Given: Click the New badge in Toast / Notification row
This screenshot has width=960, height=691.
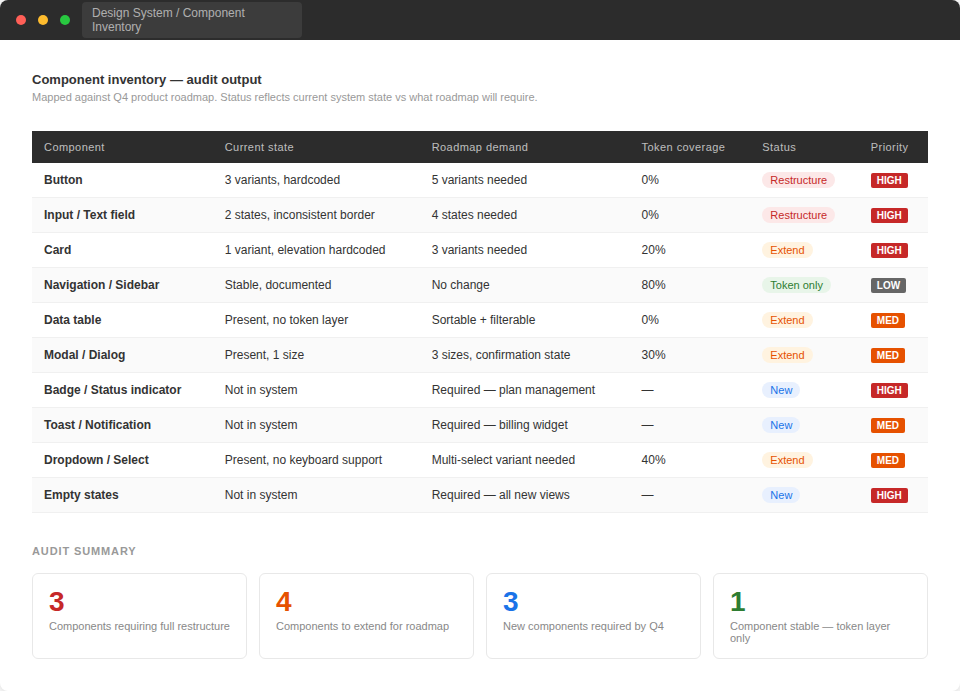Looking at the screenshot, I should tap(781, 425).
